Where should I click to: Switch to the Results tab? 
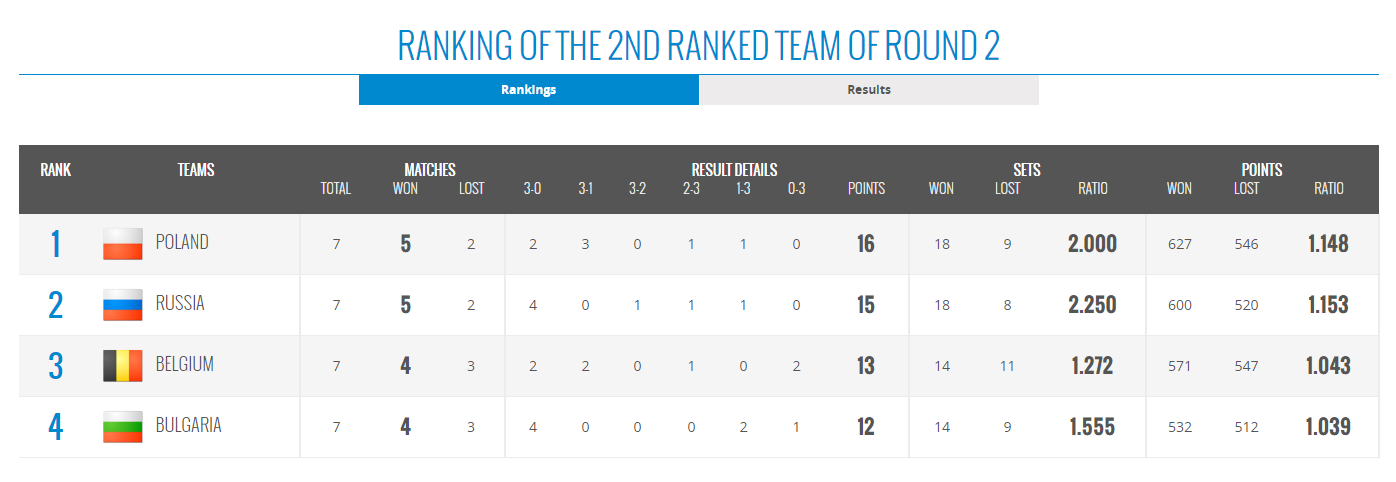point(868,90)
